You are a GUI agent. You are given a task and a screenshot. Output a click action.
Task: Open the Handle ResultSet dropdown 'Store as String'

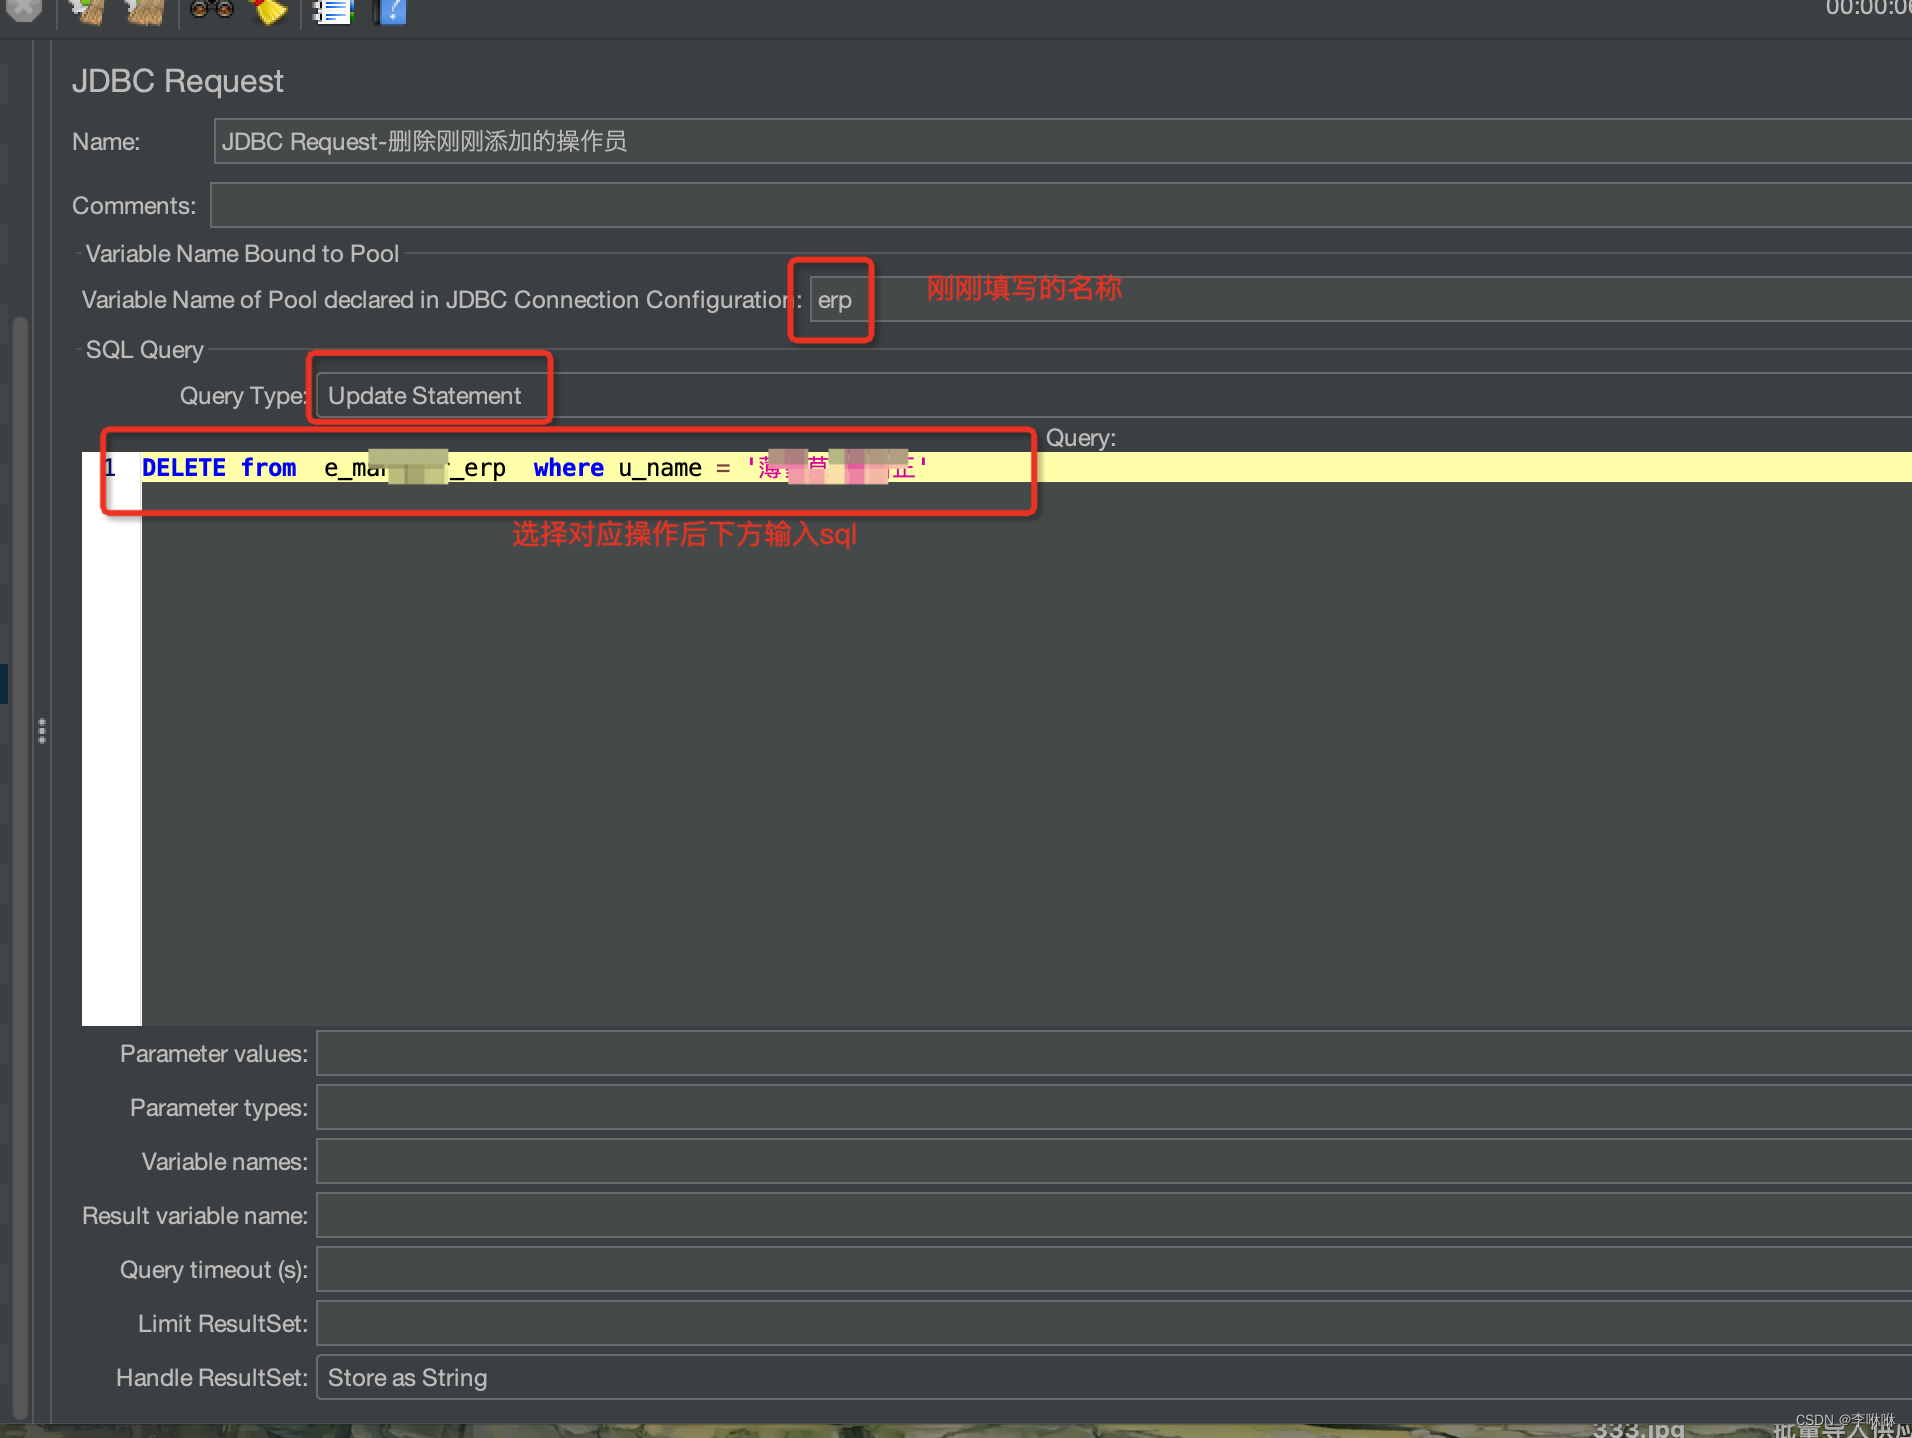click(1114, 1377)
